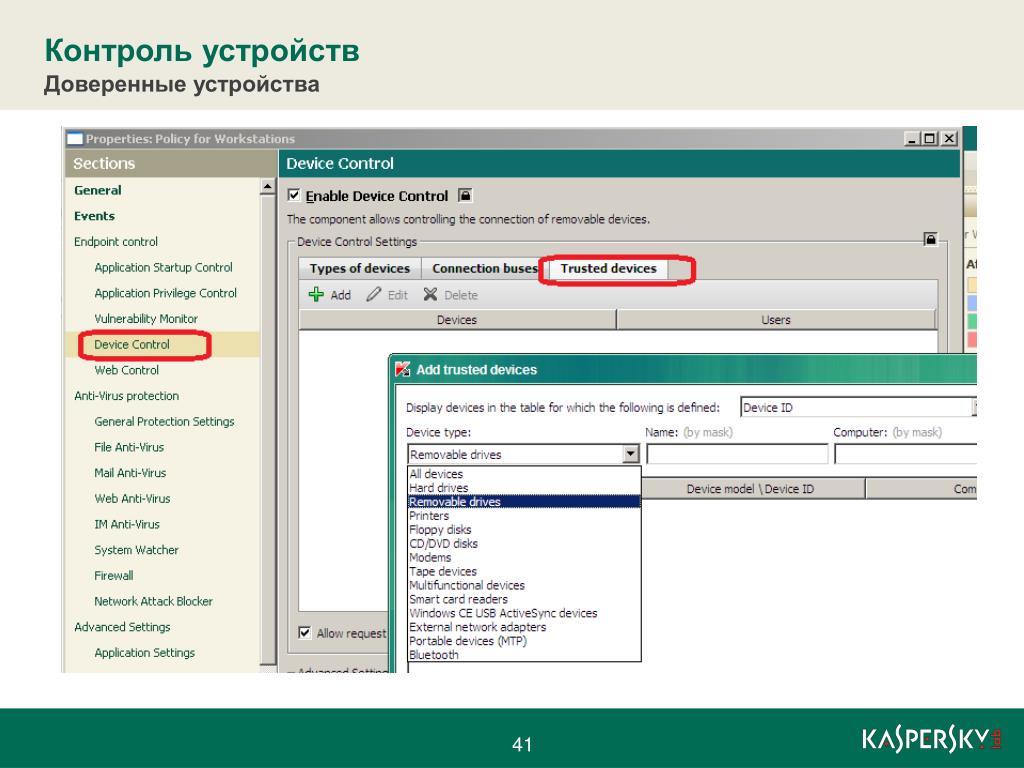Click the Users column header
This screenshot has width=1024, height=768.
pos(776,319)
